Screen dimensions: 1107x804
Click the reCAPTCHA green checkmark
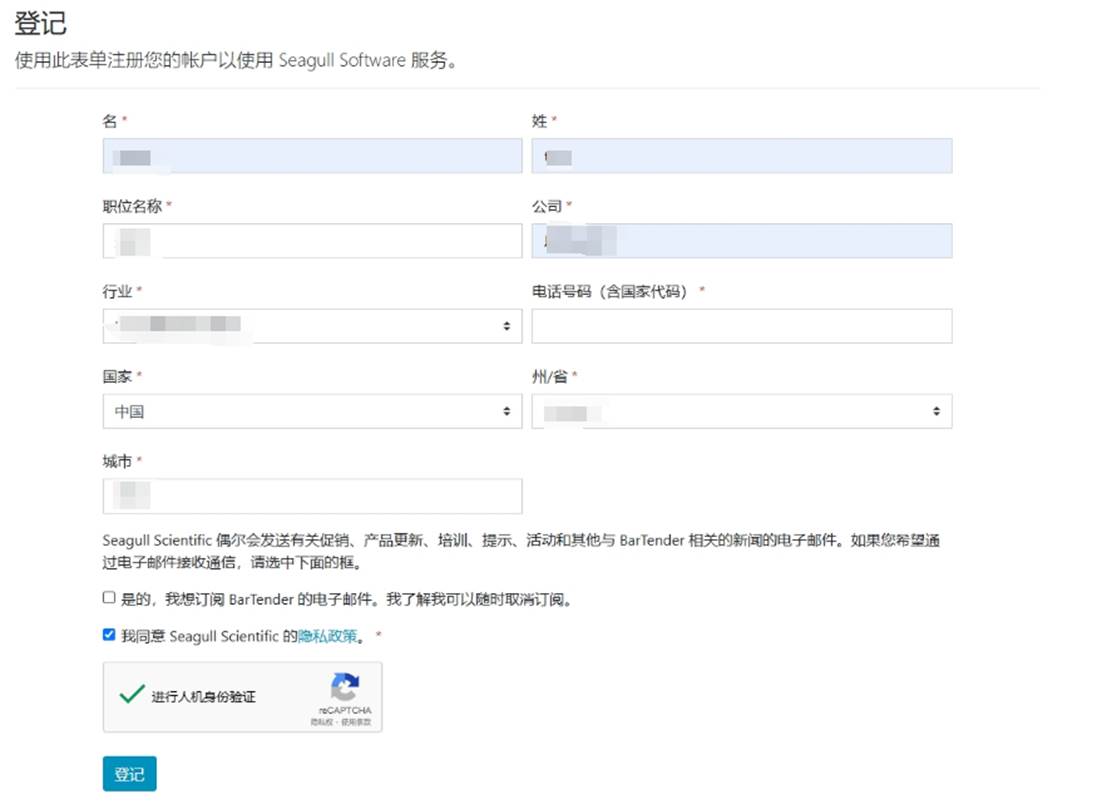(132, 695)
